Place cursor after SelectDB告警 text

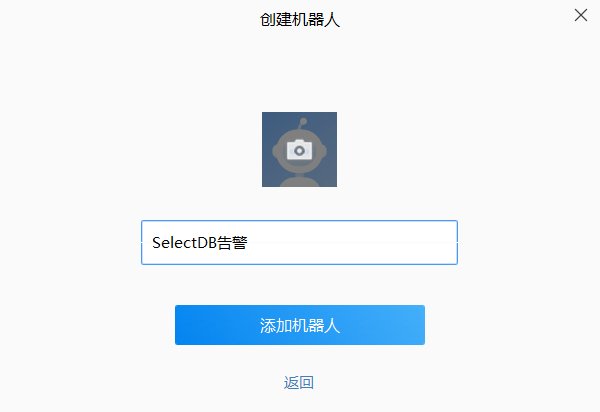coord(248,243)
